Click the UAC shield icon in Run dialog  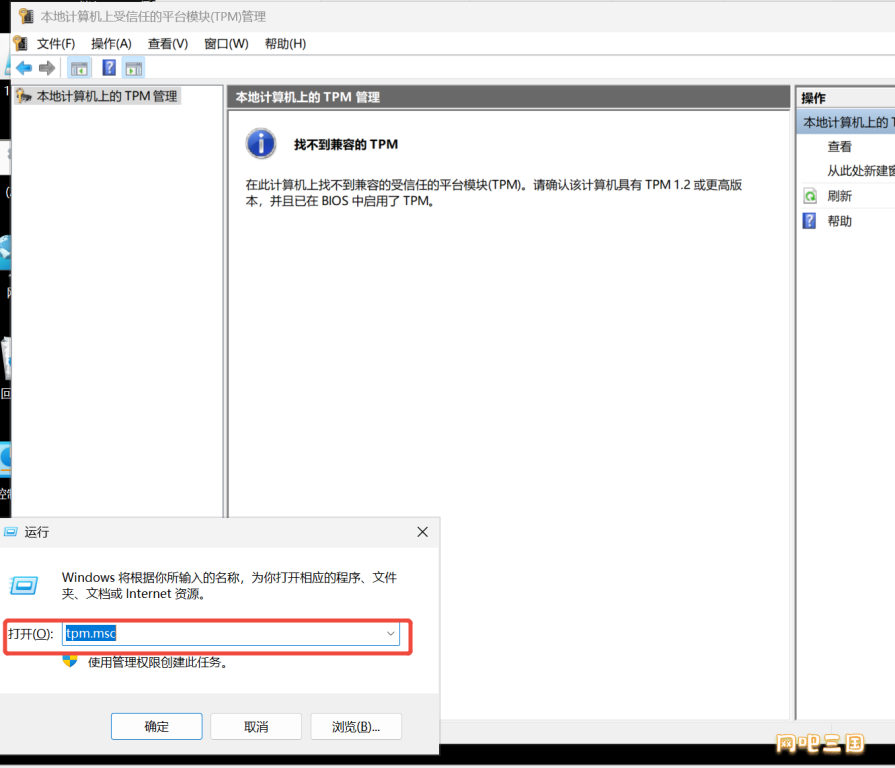click(70, 661)
